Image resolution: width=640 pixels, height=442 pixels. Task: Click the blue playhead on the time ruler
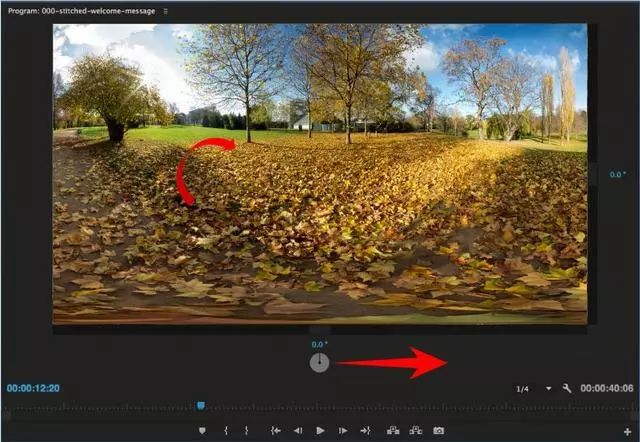point(201,406)
